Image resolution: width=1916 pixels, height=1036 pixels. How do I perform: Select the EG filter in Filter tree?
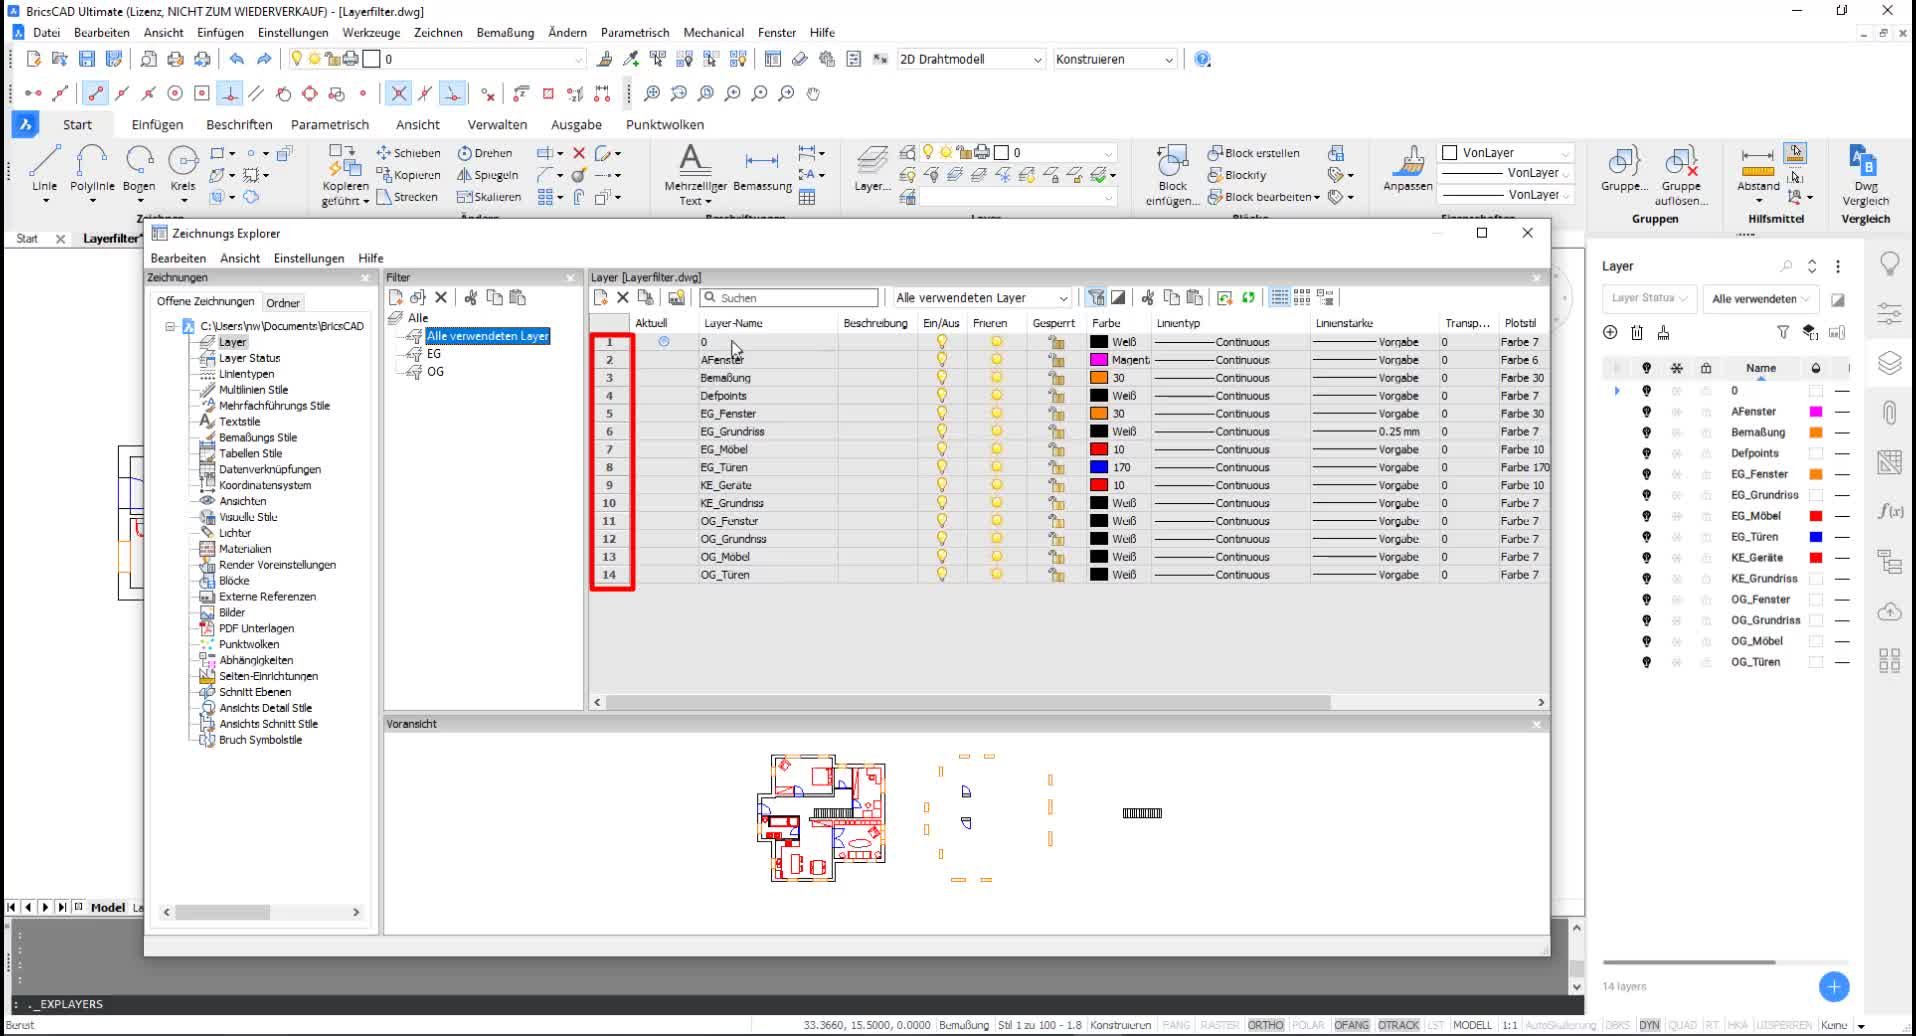(x=433, y=354)
